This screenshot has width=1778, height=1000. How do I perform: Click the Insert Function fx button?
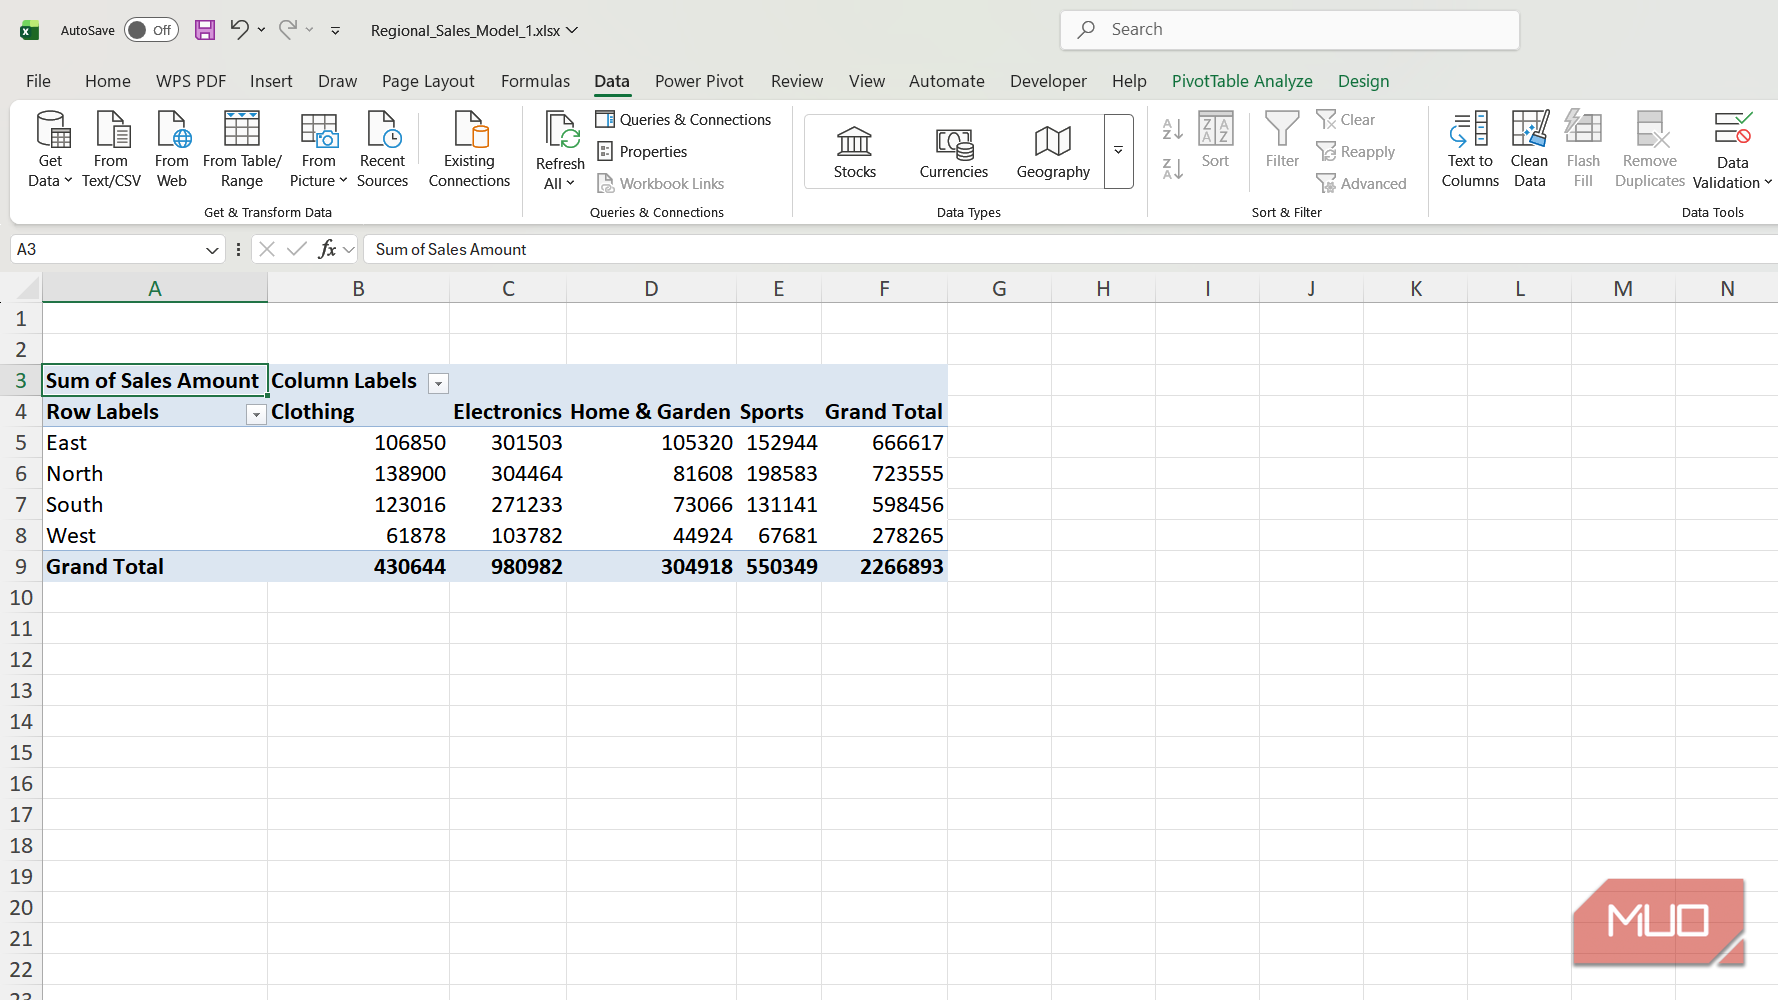point(327,250)
